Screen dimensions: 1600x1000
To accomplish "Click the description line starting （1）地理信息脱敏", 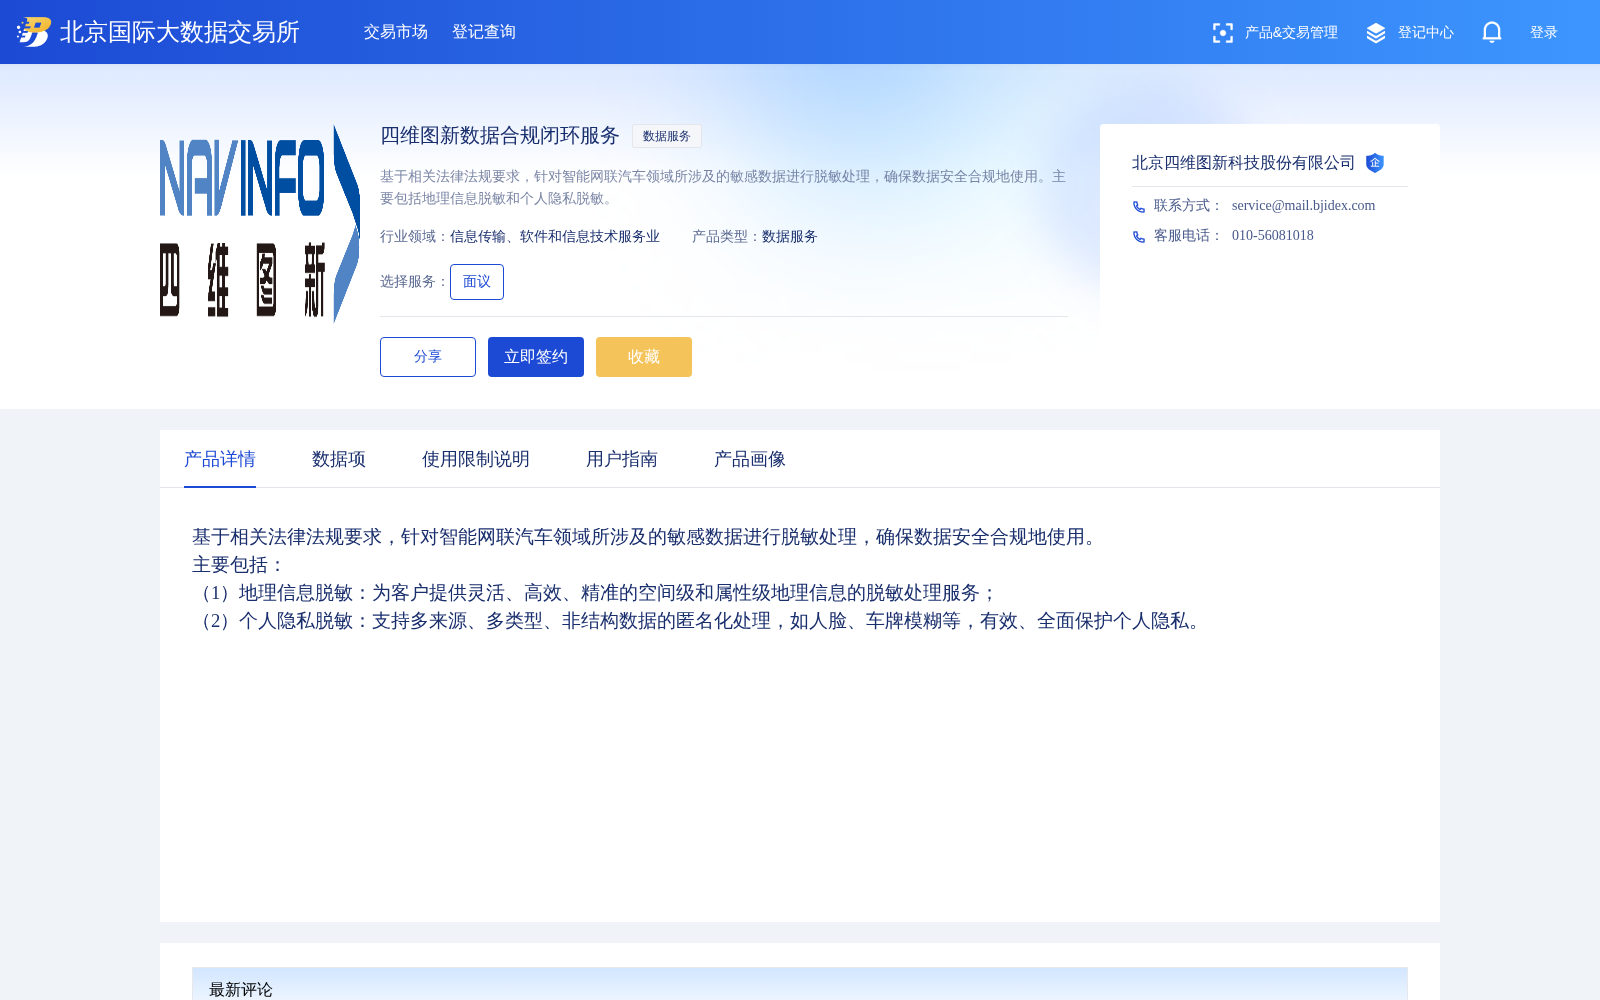I will coord(595,593).
